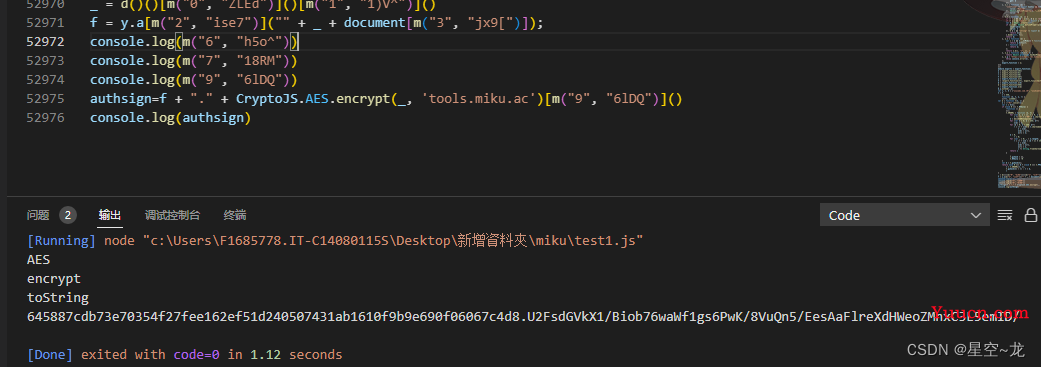The image size is (1041, 367).
Task: Open the Code output channel dropdown
Action: click(x=904, y=215)
